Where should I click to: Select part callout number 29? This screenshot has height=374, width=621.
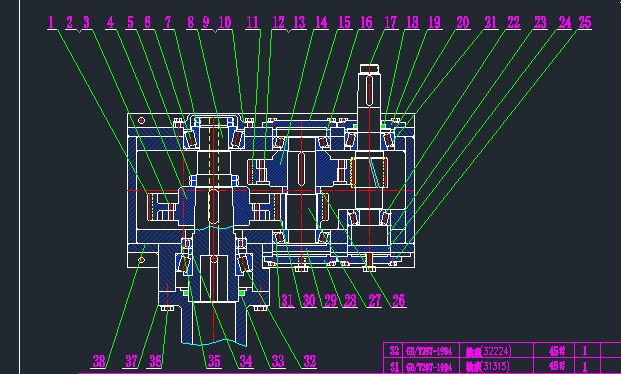coord(331,301)
